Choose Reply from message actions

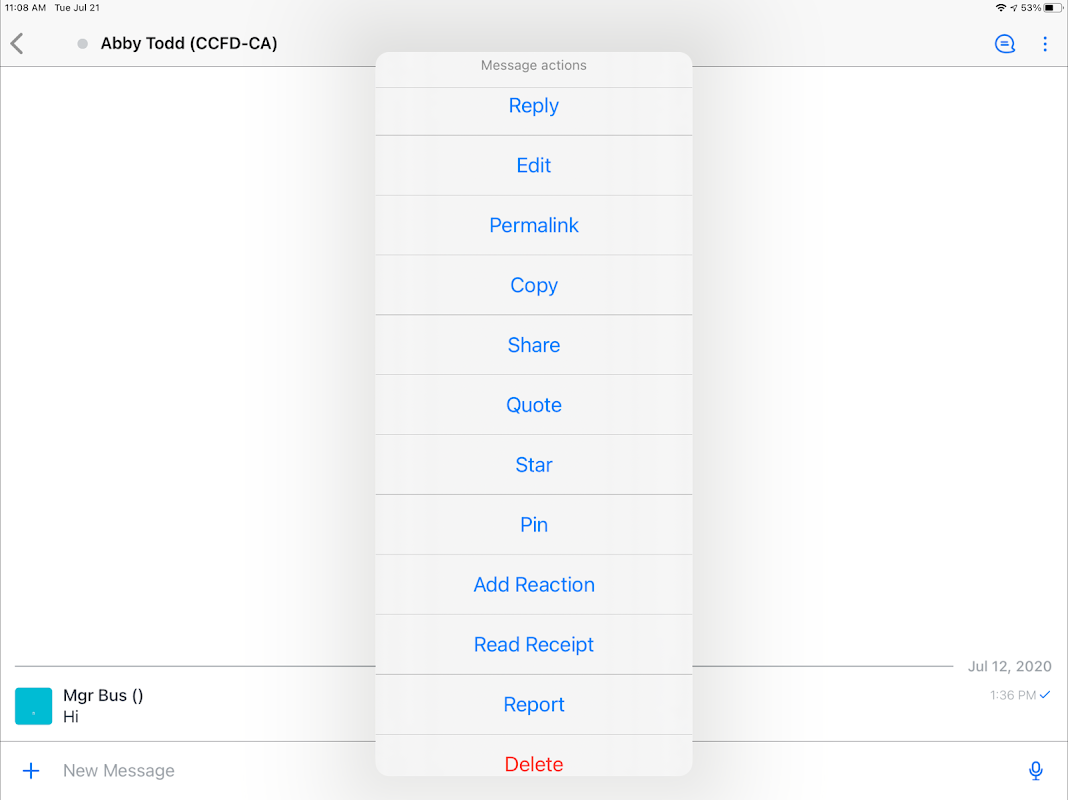coord(534,106)
